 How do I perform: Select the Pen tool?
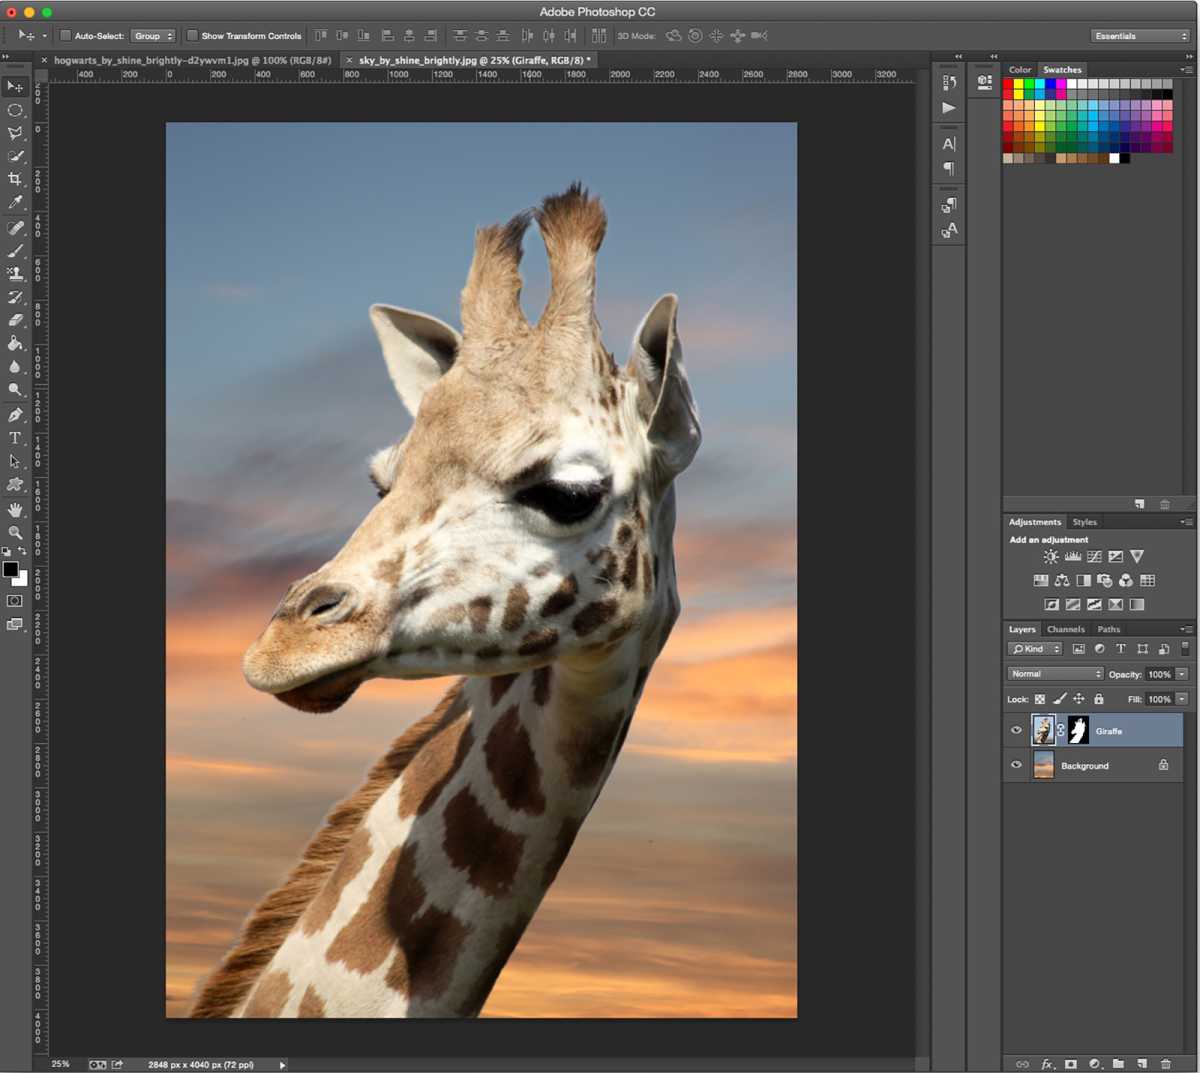coord(15,415)
